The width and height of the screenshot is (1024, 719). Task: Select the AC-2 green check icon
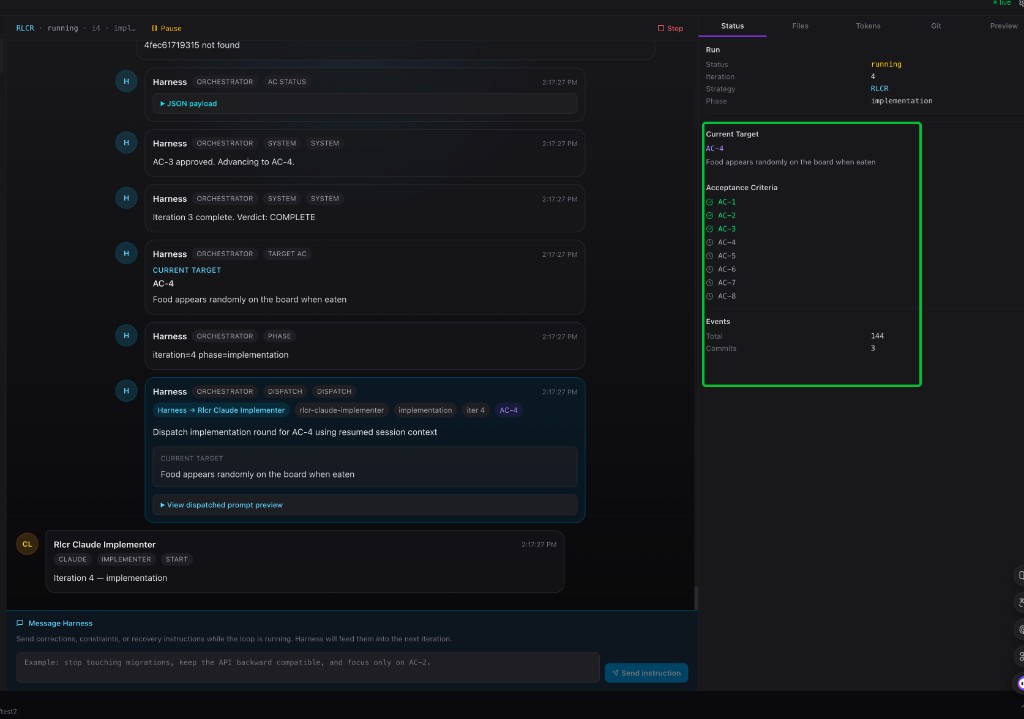[709, 216]
